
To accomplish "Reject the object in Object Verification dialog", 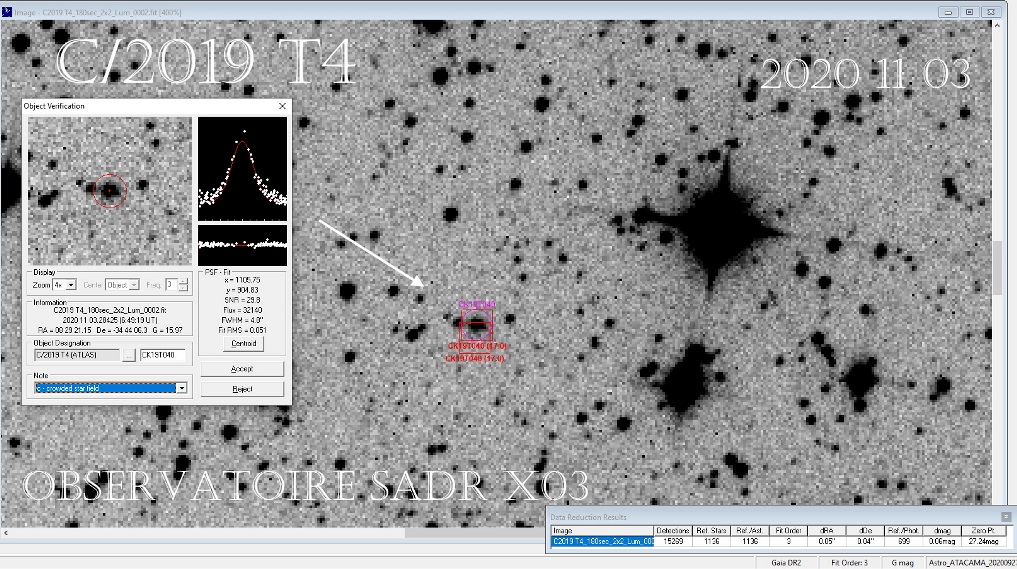I will (242, 389).
